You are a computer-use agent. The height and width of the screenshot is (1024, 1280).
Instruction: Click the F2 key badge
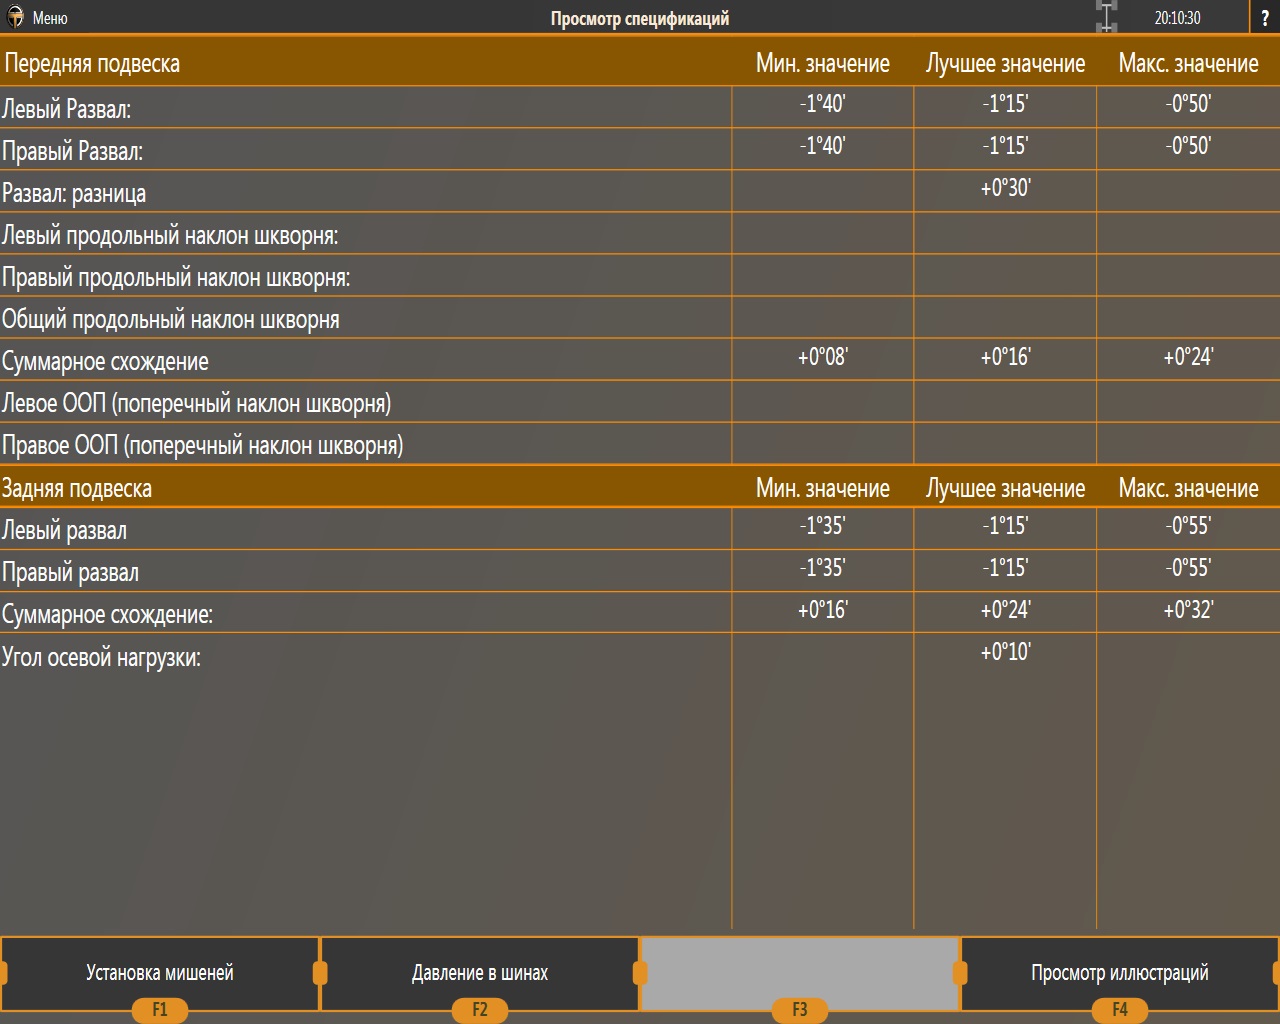480,1010
